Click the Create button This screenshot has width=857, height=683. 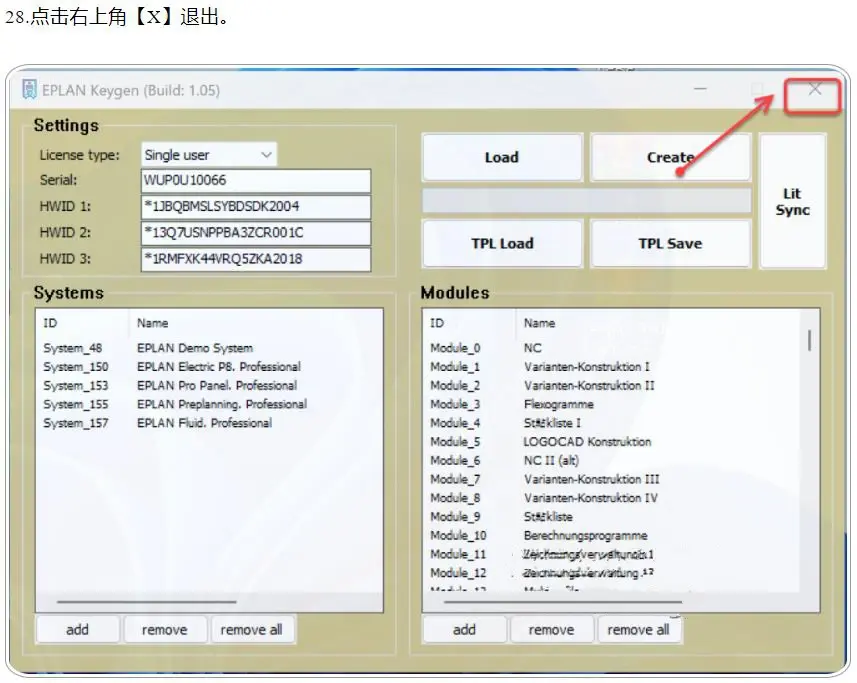click(671, 157)
